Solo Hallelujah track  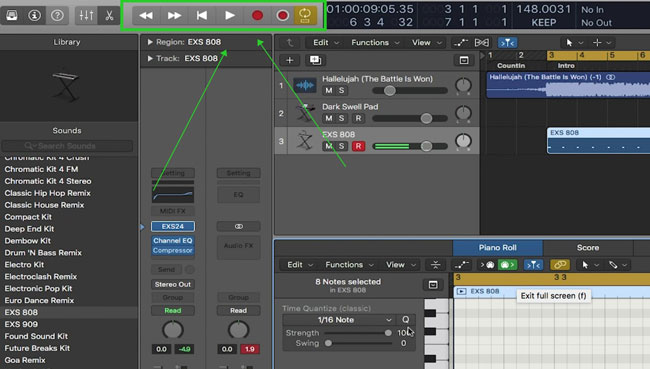[341, 90]
